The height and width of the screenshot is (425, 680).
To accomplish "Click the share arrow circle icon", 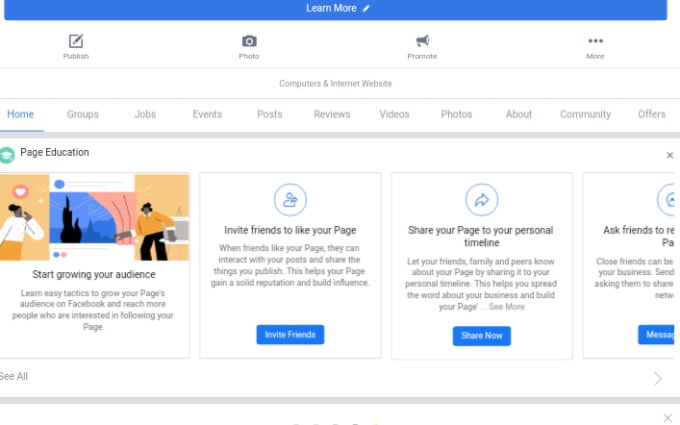I will point(481,200).
